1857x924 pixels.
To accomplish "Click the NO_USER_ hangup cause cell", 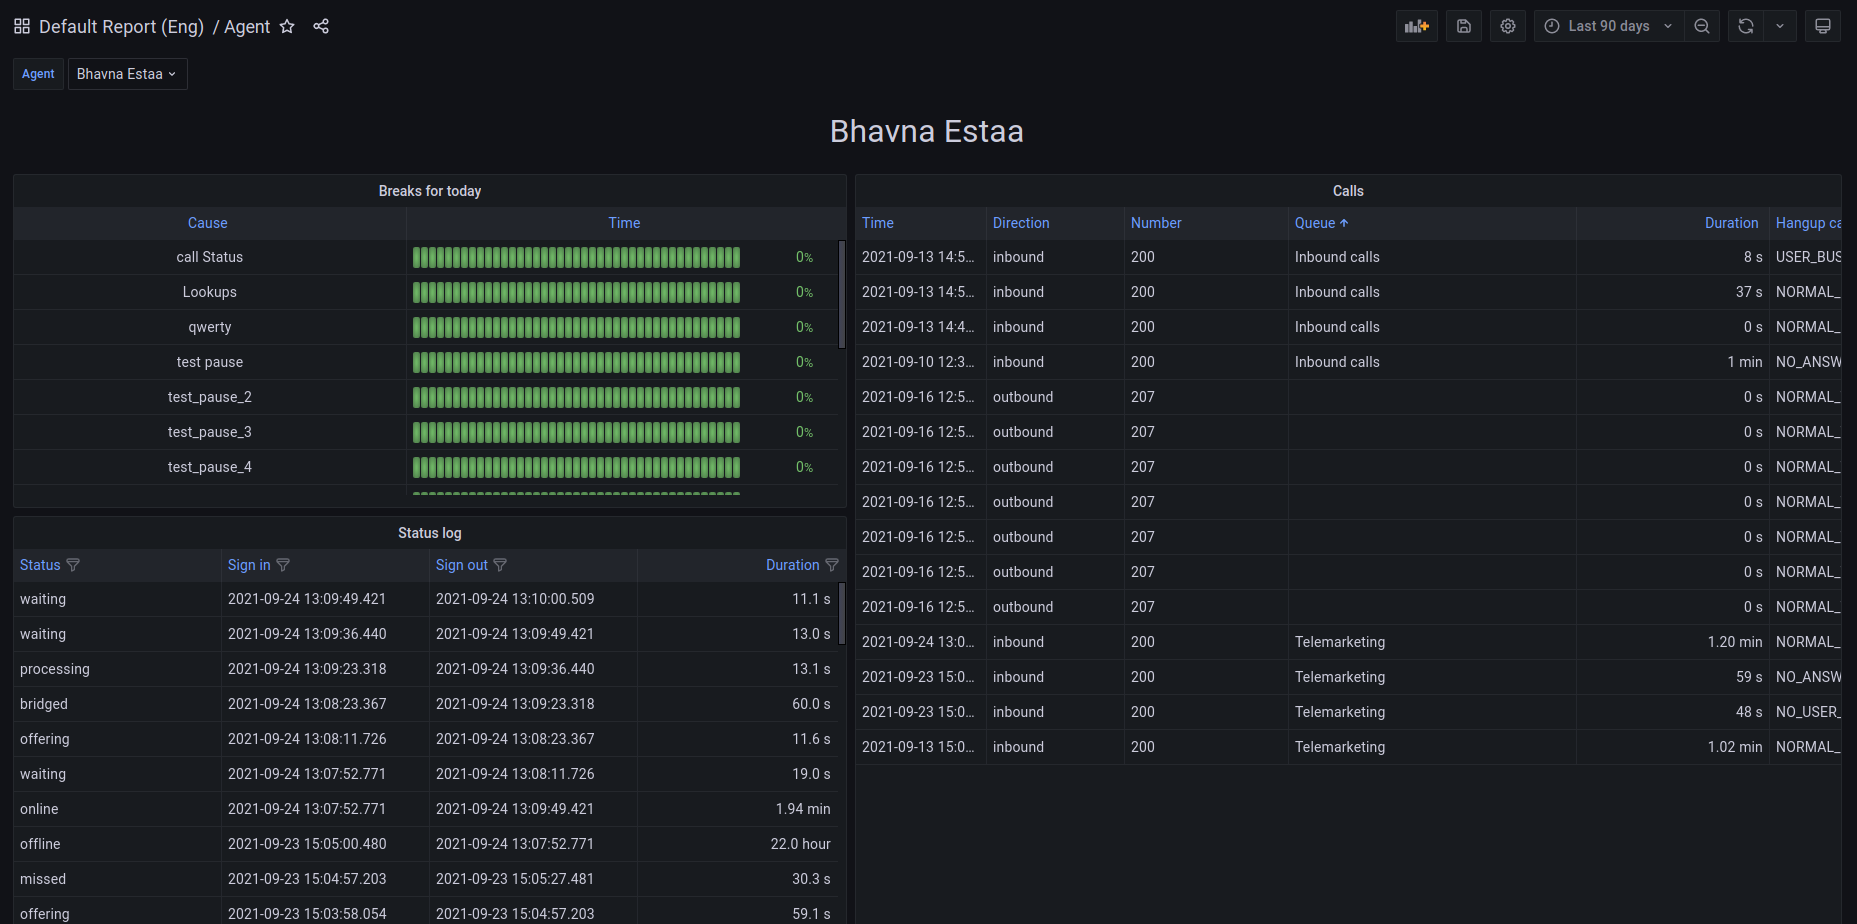I will click(1808, 712).
